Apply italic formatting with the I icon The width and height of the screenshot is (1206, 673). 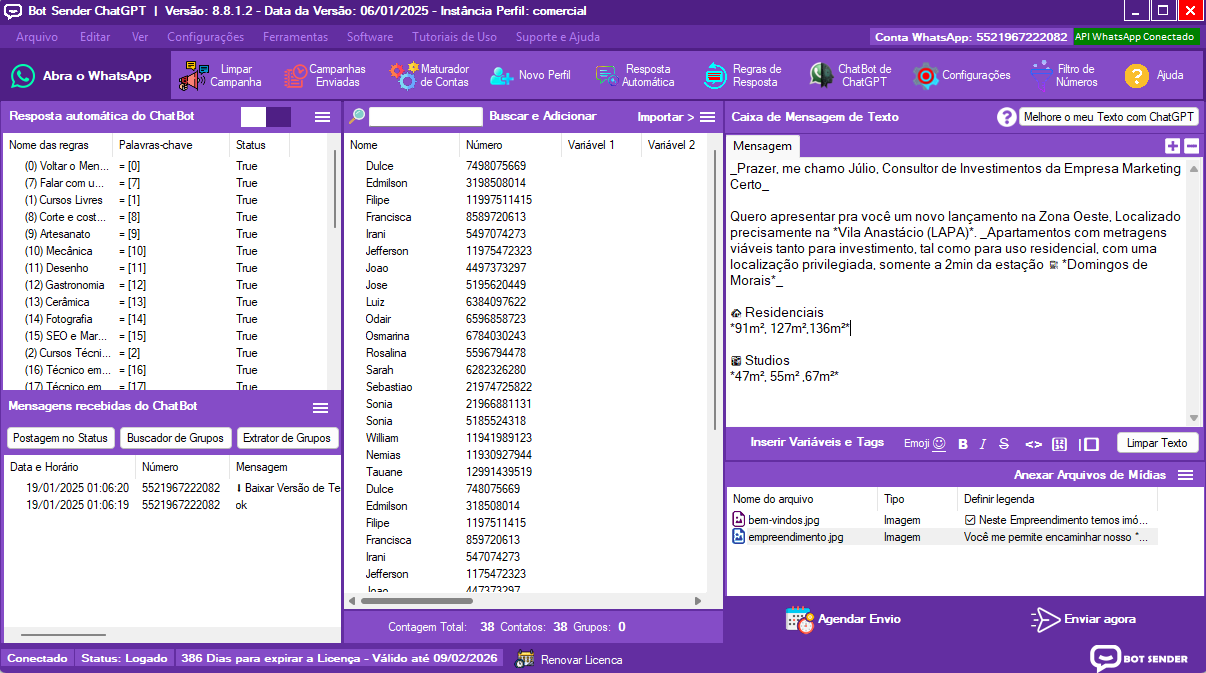point(983,444)
